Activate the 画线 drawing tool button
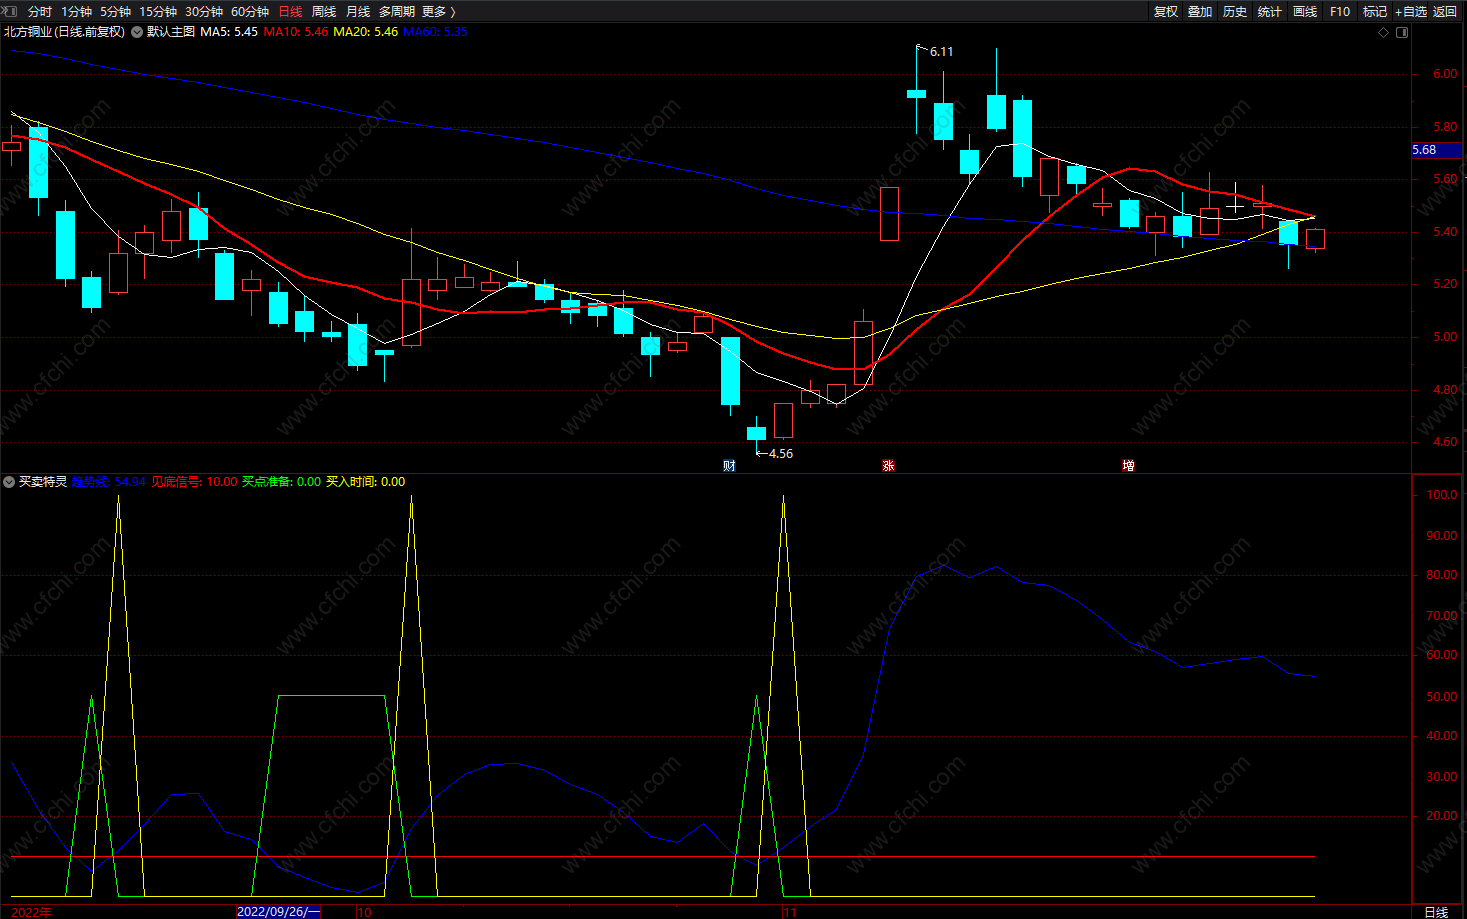Viewport: 1467px width, 919px height. pyautogui.click(x=1305, y=11)
